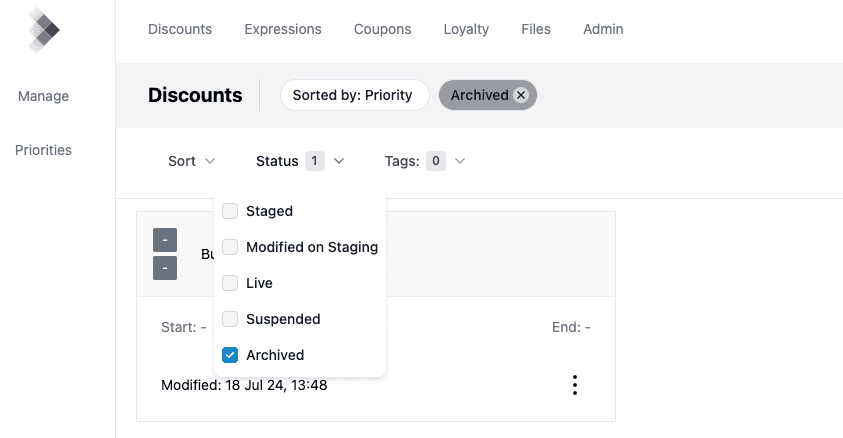This screenshot has height=438, width=843.
Task: Open Priorities in the sidebar
Action: pos(43,150)
